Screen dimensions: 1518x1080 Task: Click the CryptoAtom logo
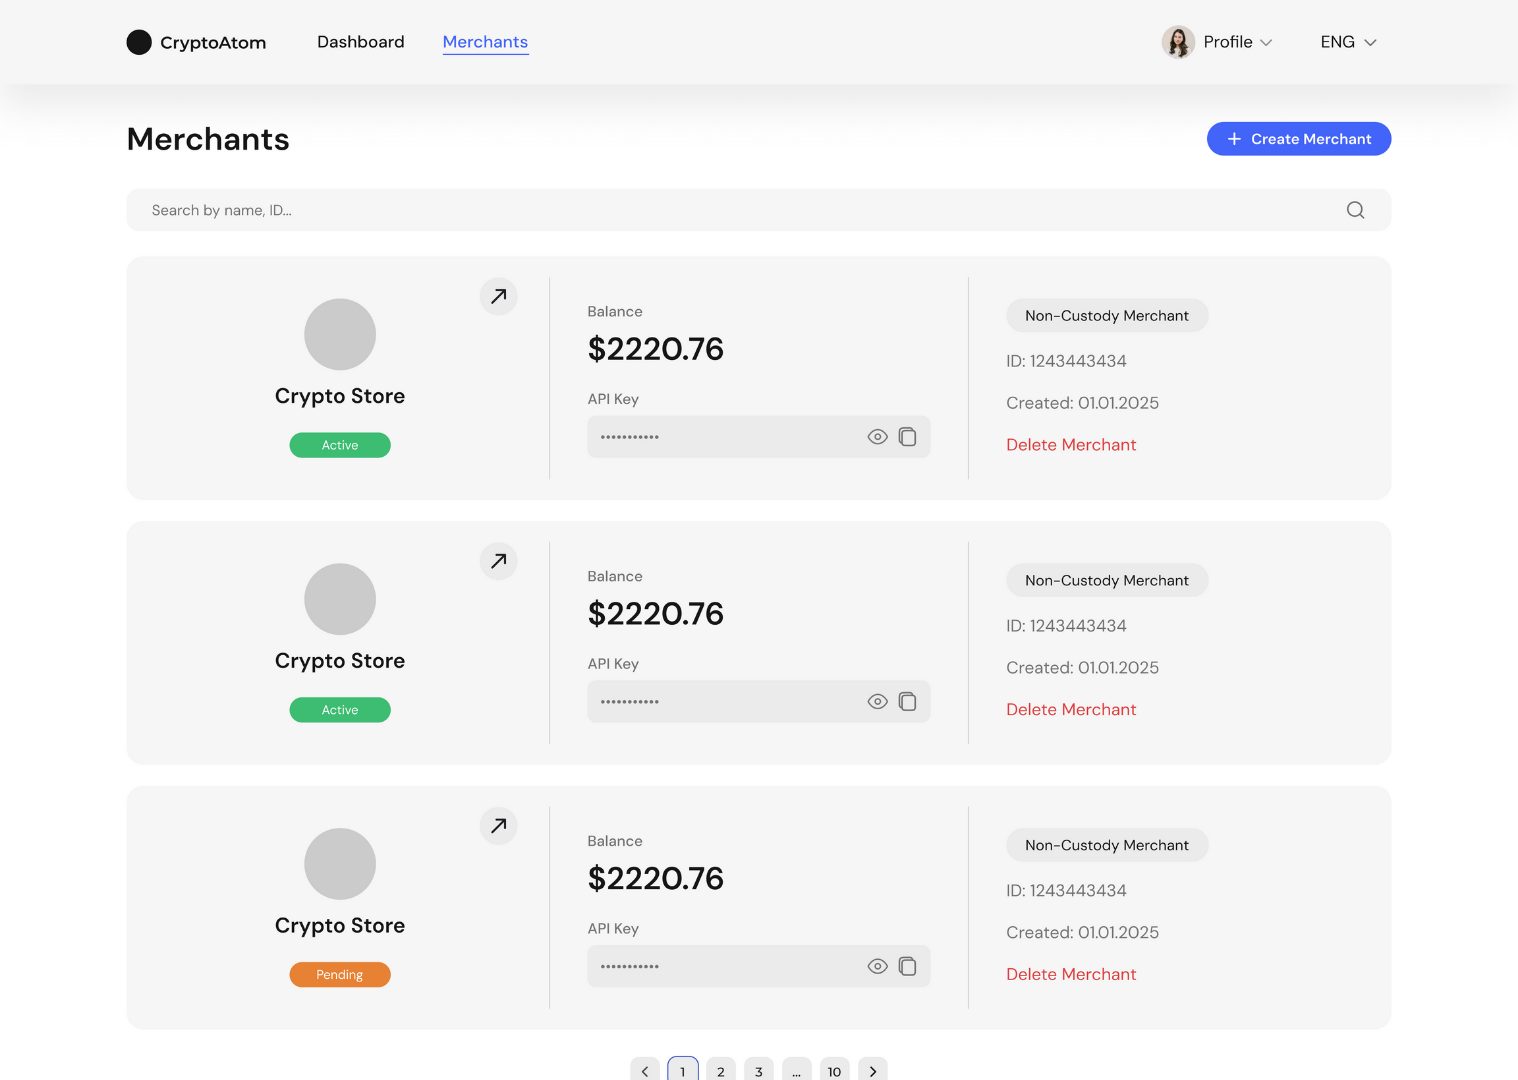click(x=197, y=42)
